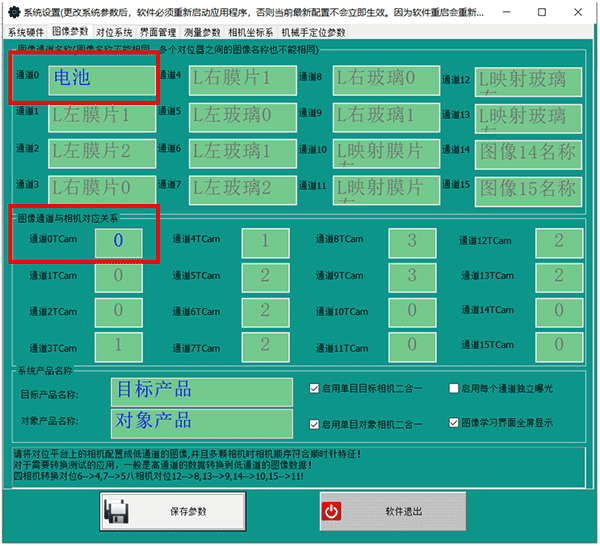600x546 pixels.
Task: Click the 通道0TCam camera number field
Action: (x=118, y=241)
